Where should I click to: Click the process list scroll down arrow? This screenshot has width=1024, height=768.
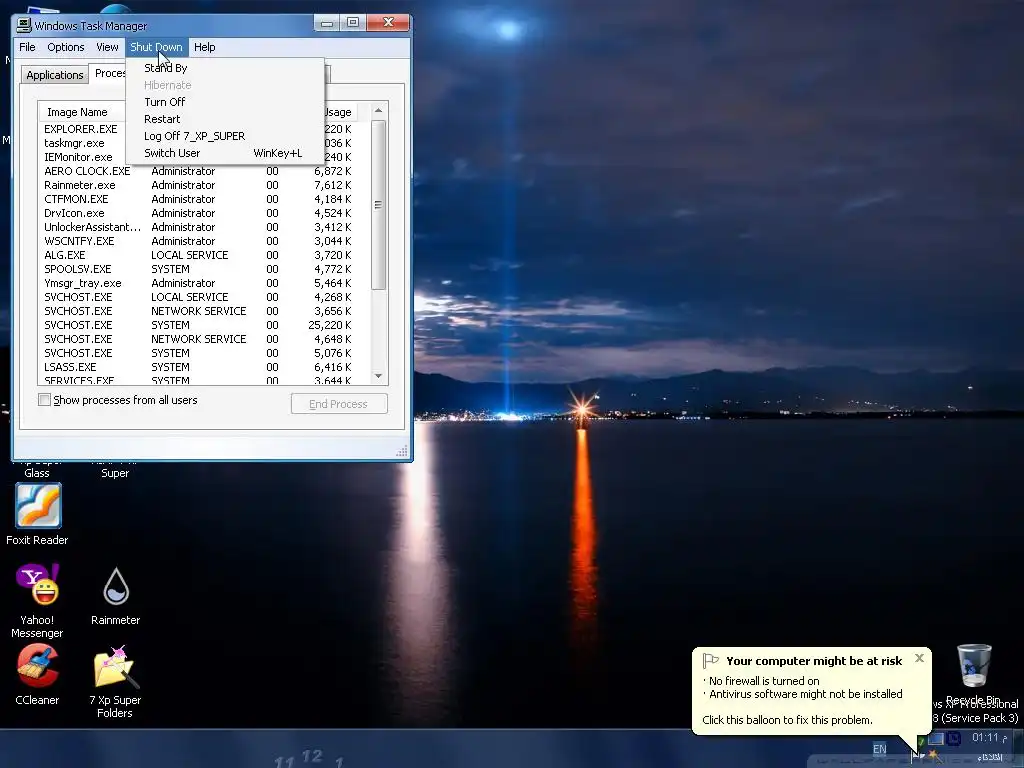(378, 376)
